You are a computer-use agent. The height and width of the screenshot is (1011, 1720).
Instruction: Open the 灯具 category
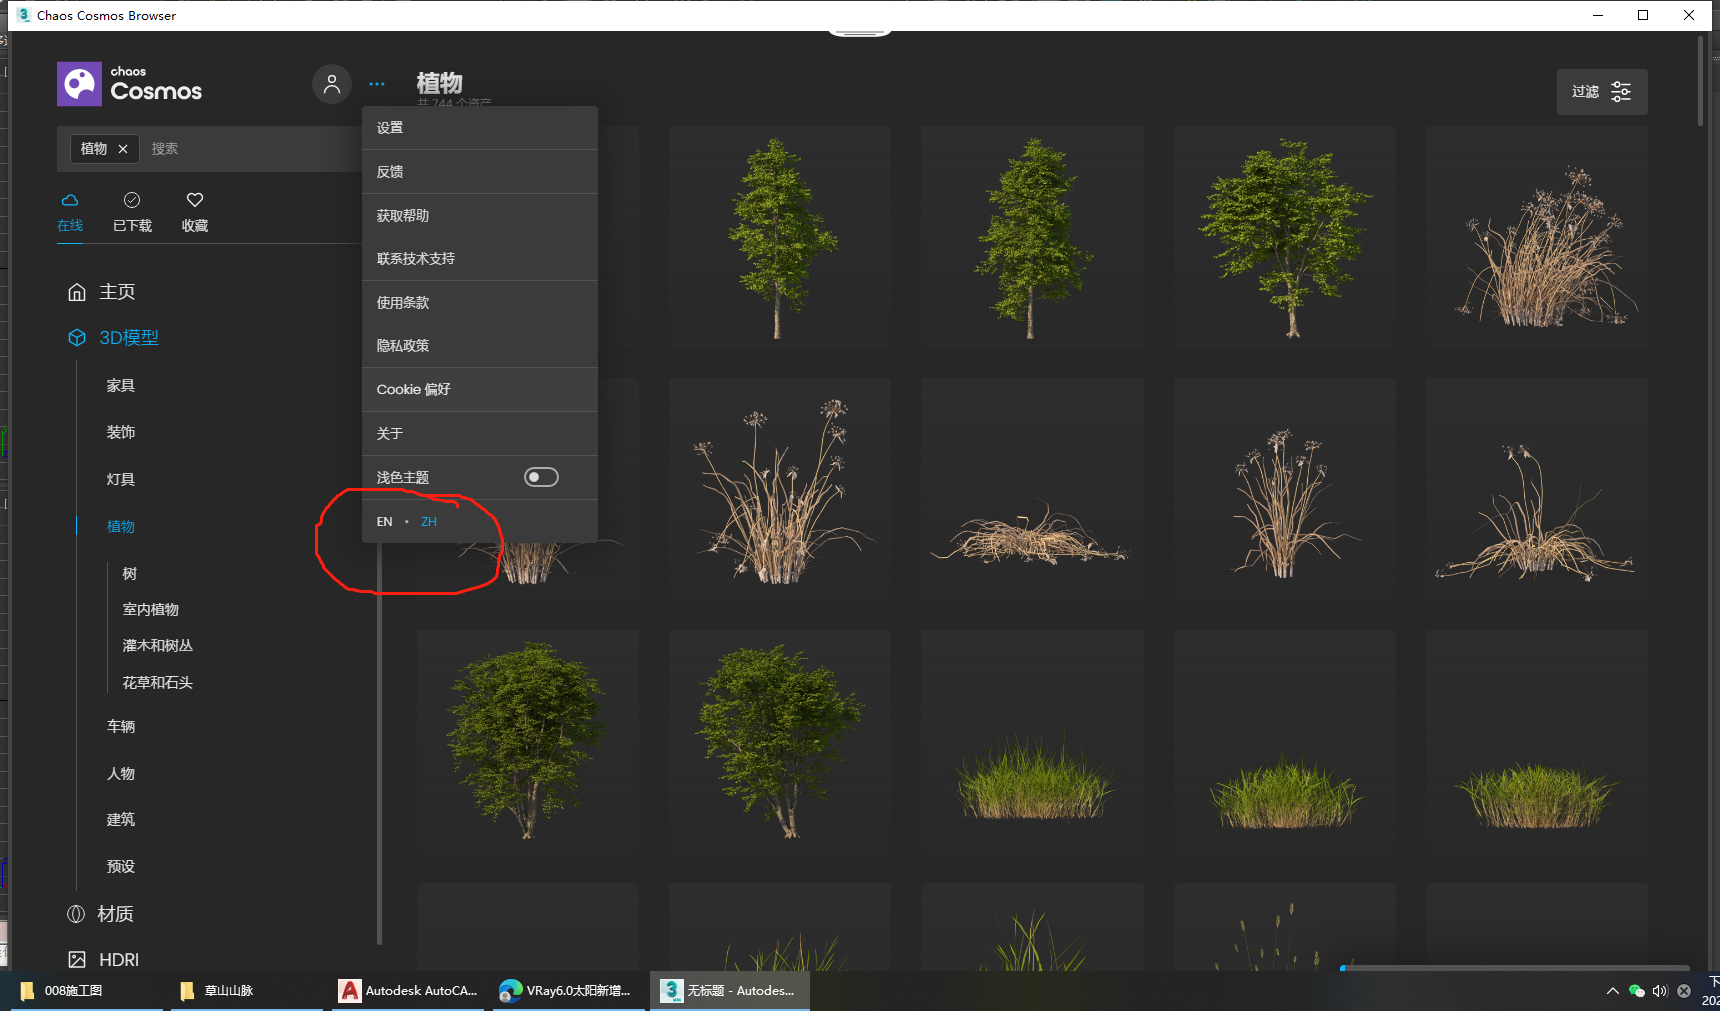[121, 480]
